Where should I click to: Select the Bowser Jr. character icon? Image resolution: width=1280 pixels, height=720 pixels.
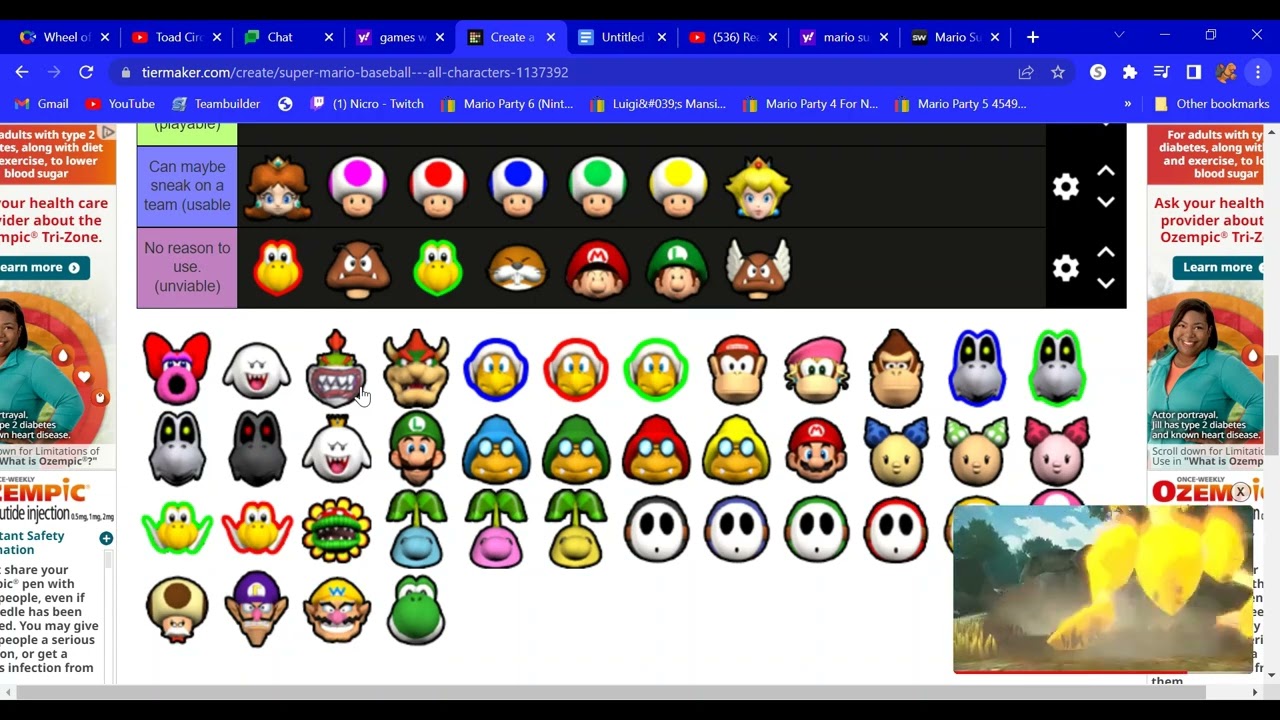pyautogui.click(x=337, y=368)
